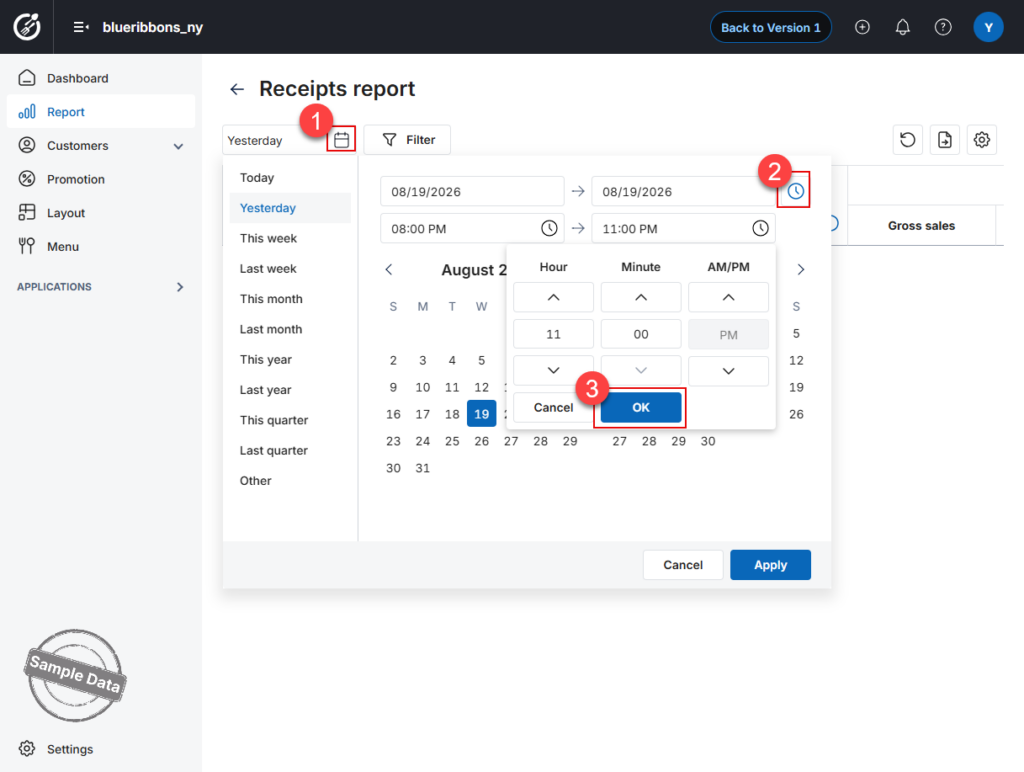Click the AM/PM up arrow
1024x772 pixels.
coord(728,297)
